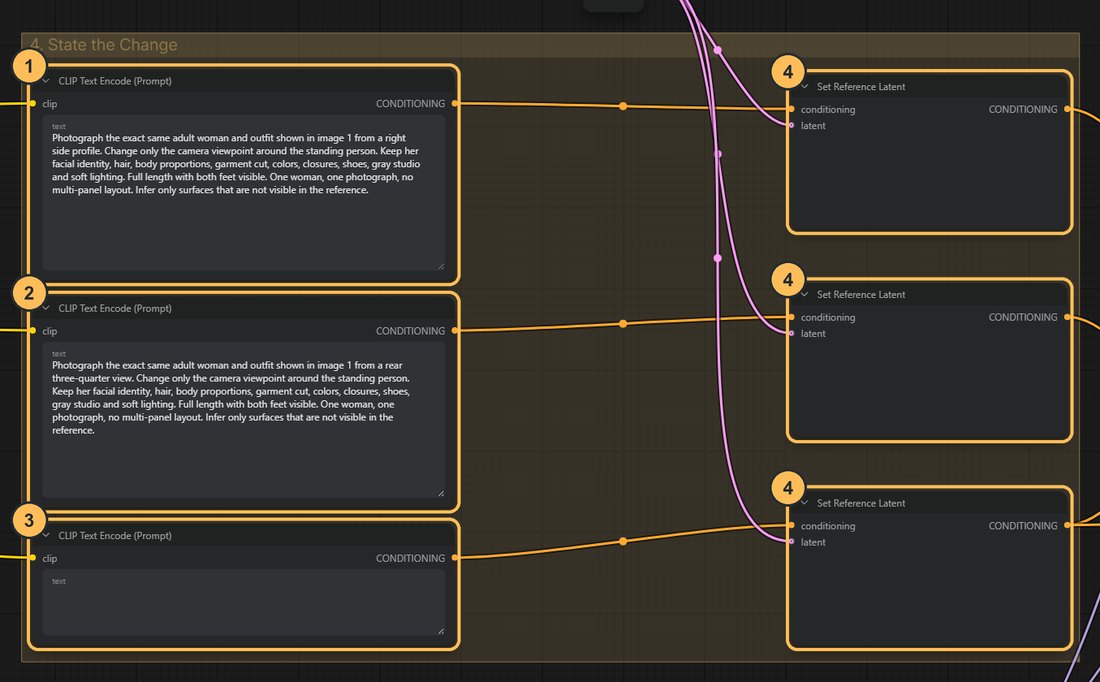
Task: Collapse the CLIP node with right side profile prompt
Action: click(x=46, y=81)
